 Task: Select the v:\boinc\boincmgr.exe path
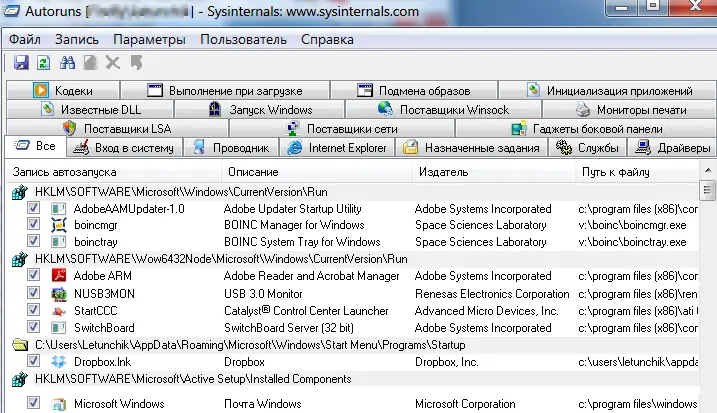click(632, 225)
